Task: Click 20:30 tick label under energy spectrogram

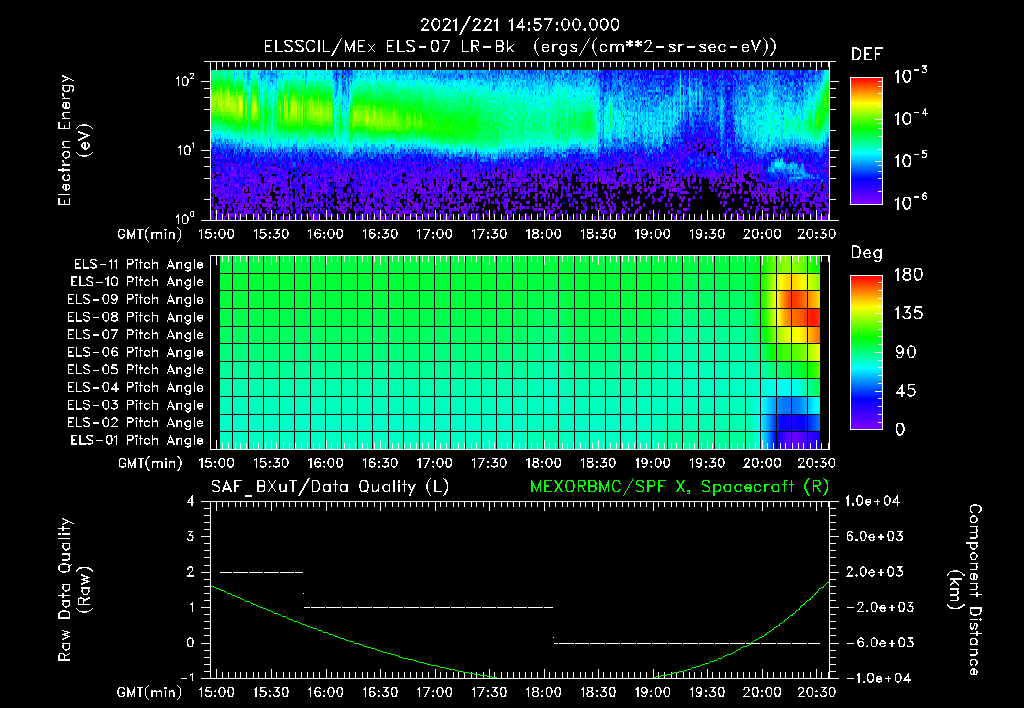Action: (816, 234)
